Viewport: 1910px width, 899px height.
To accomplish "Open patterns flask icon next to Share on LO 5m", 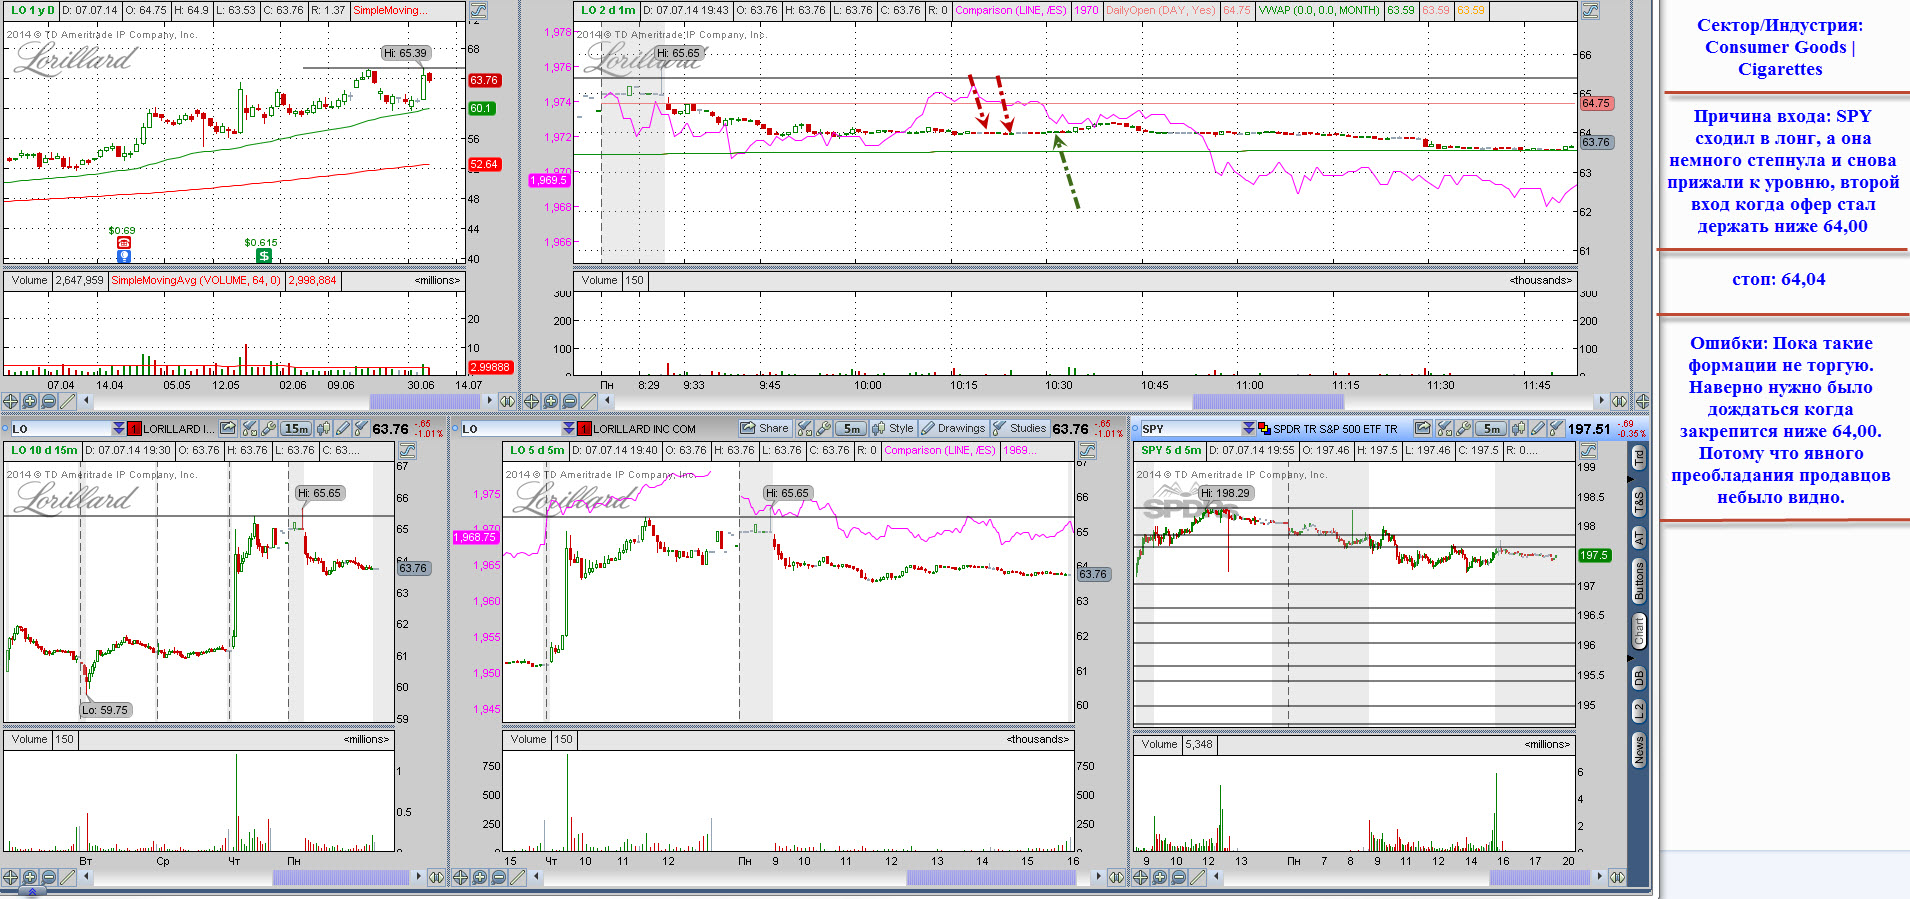I will [805, 429].
